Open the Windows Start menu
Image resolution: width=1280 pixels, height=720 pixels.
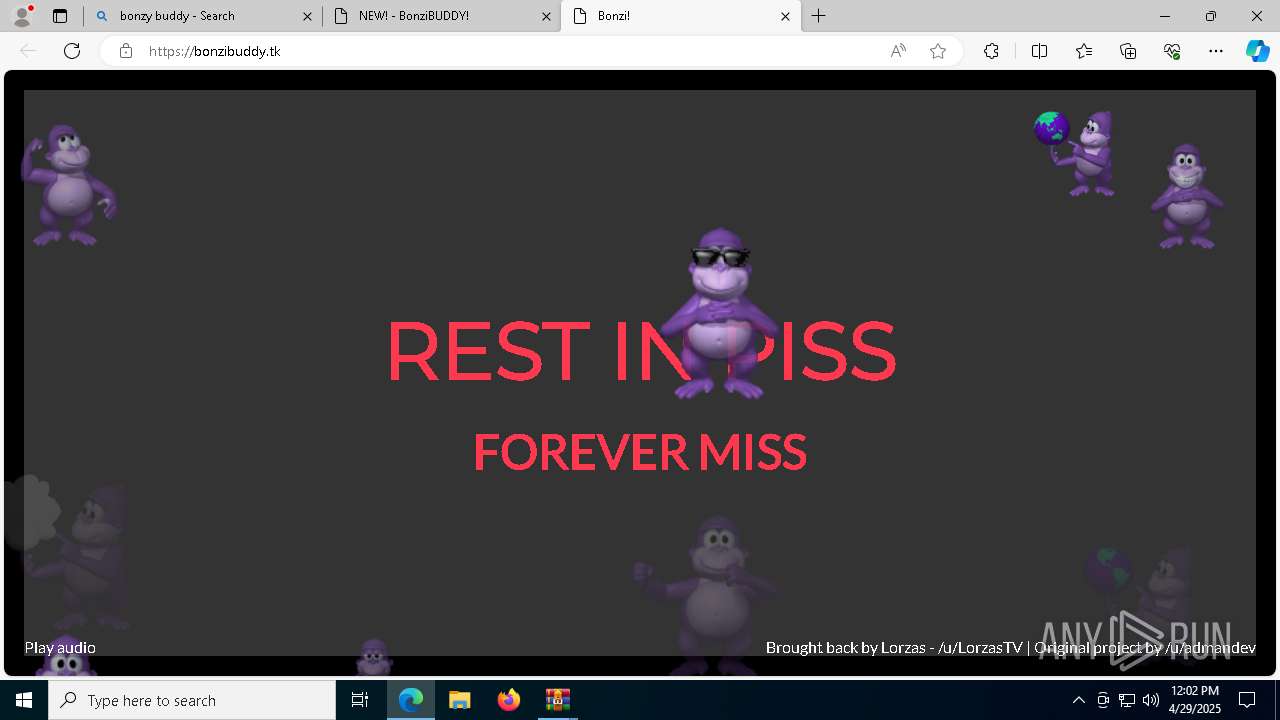click(x=24, y=700)
